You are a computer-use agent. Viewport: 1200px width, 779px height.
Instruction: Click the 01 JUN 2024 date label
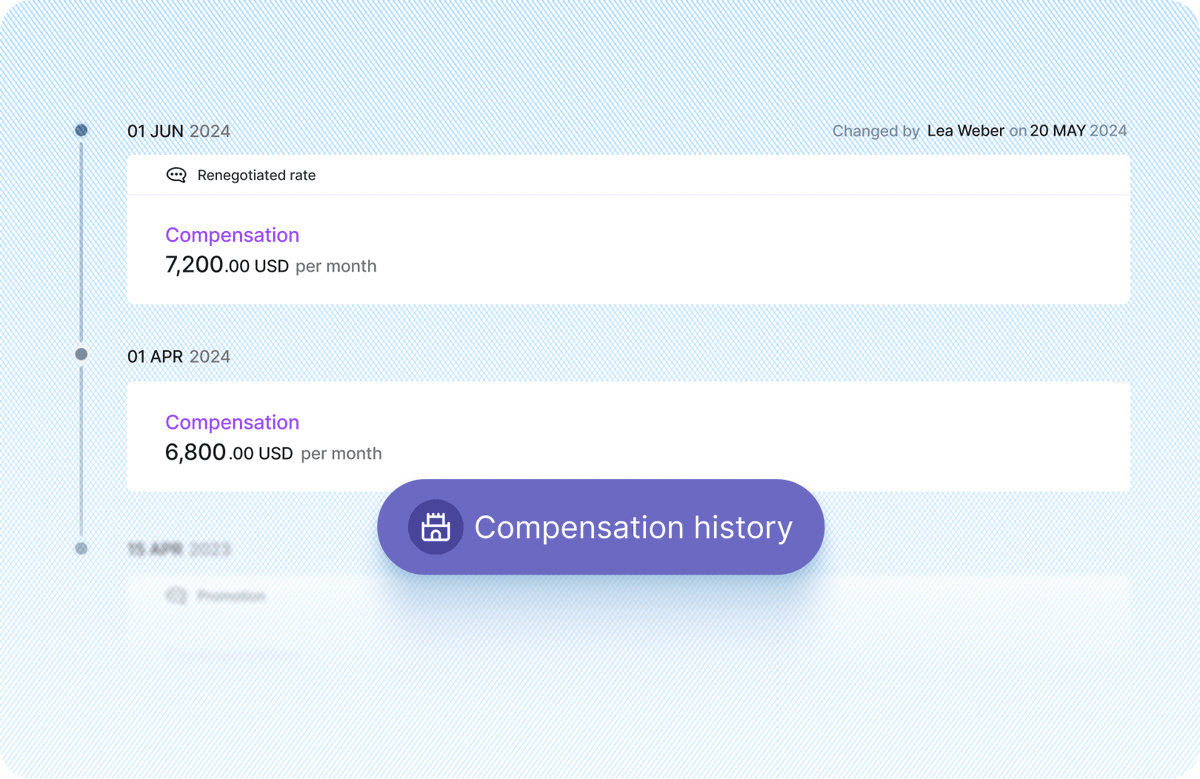[179, 131]
